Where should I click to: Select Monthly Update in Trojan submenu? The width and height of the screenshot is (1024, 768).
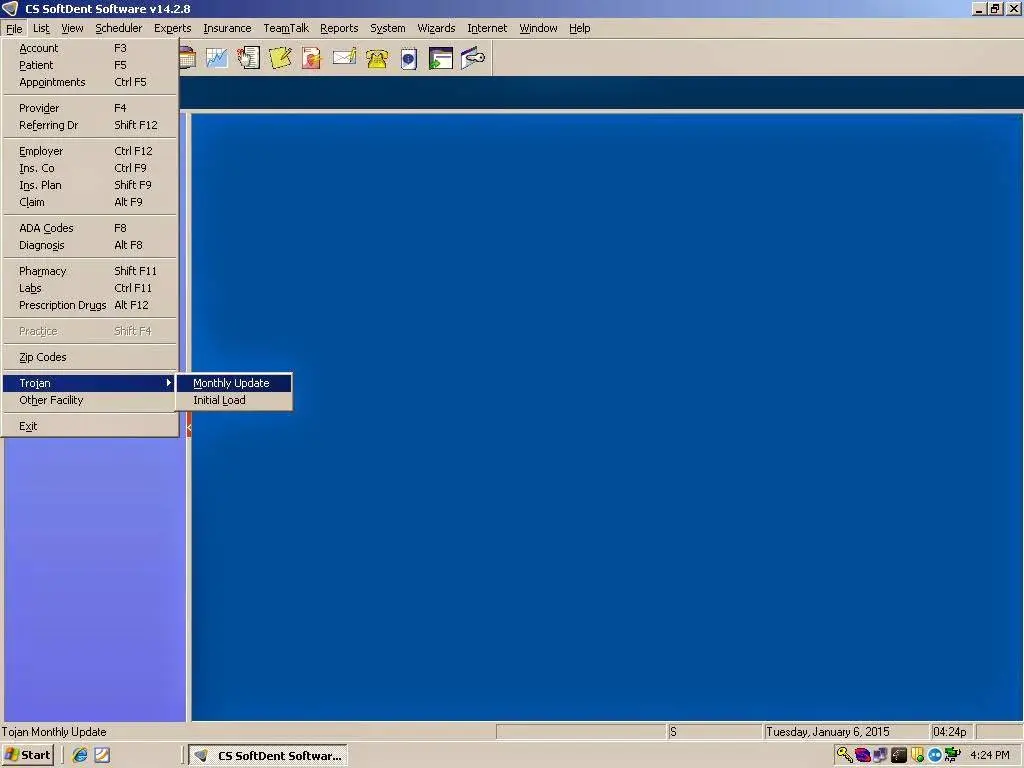(x=234, y=383)
